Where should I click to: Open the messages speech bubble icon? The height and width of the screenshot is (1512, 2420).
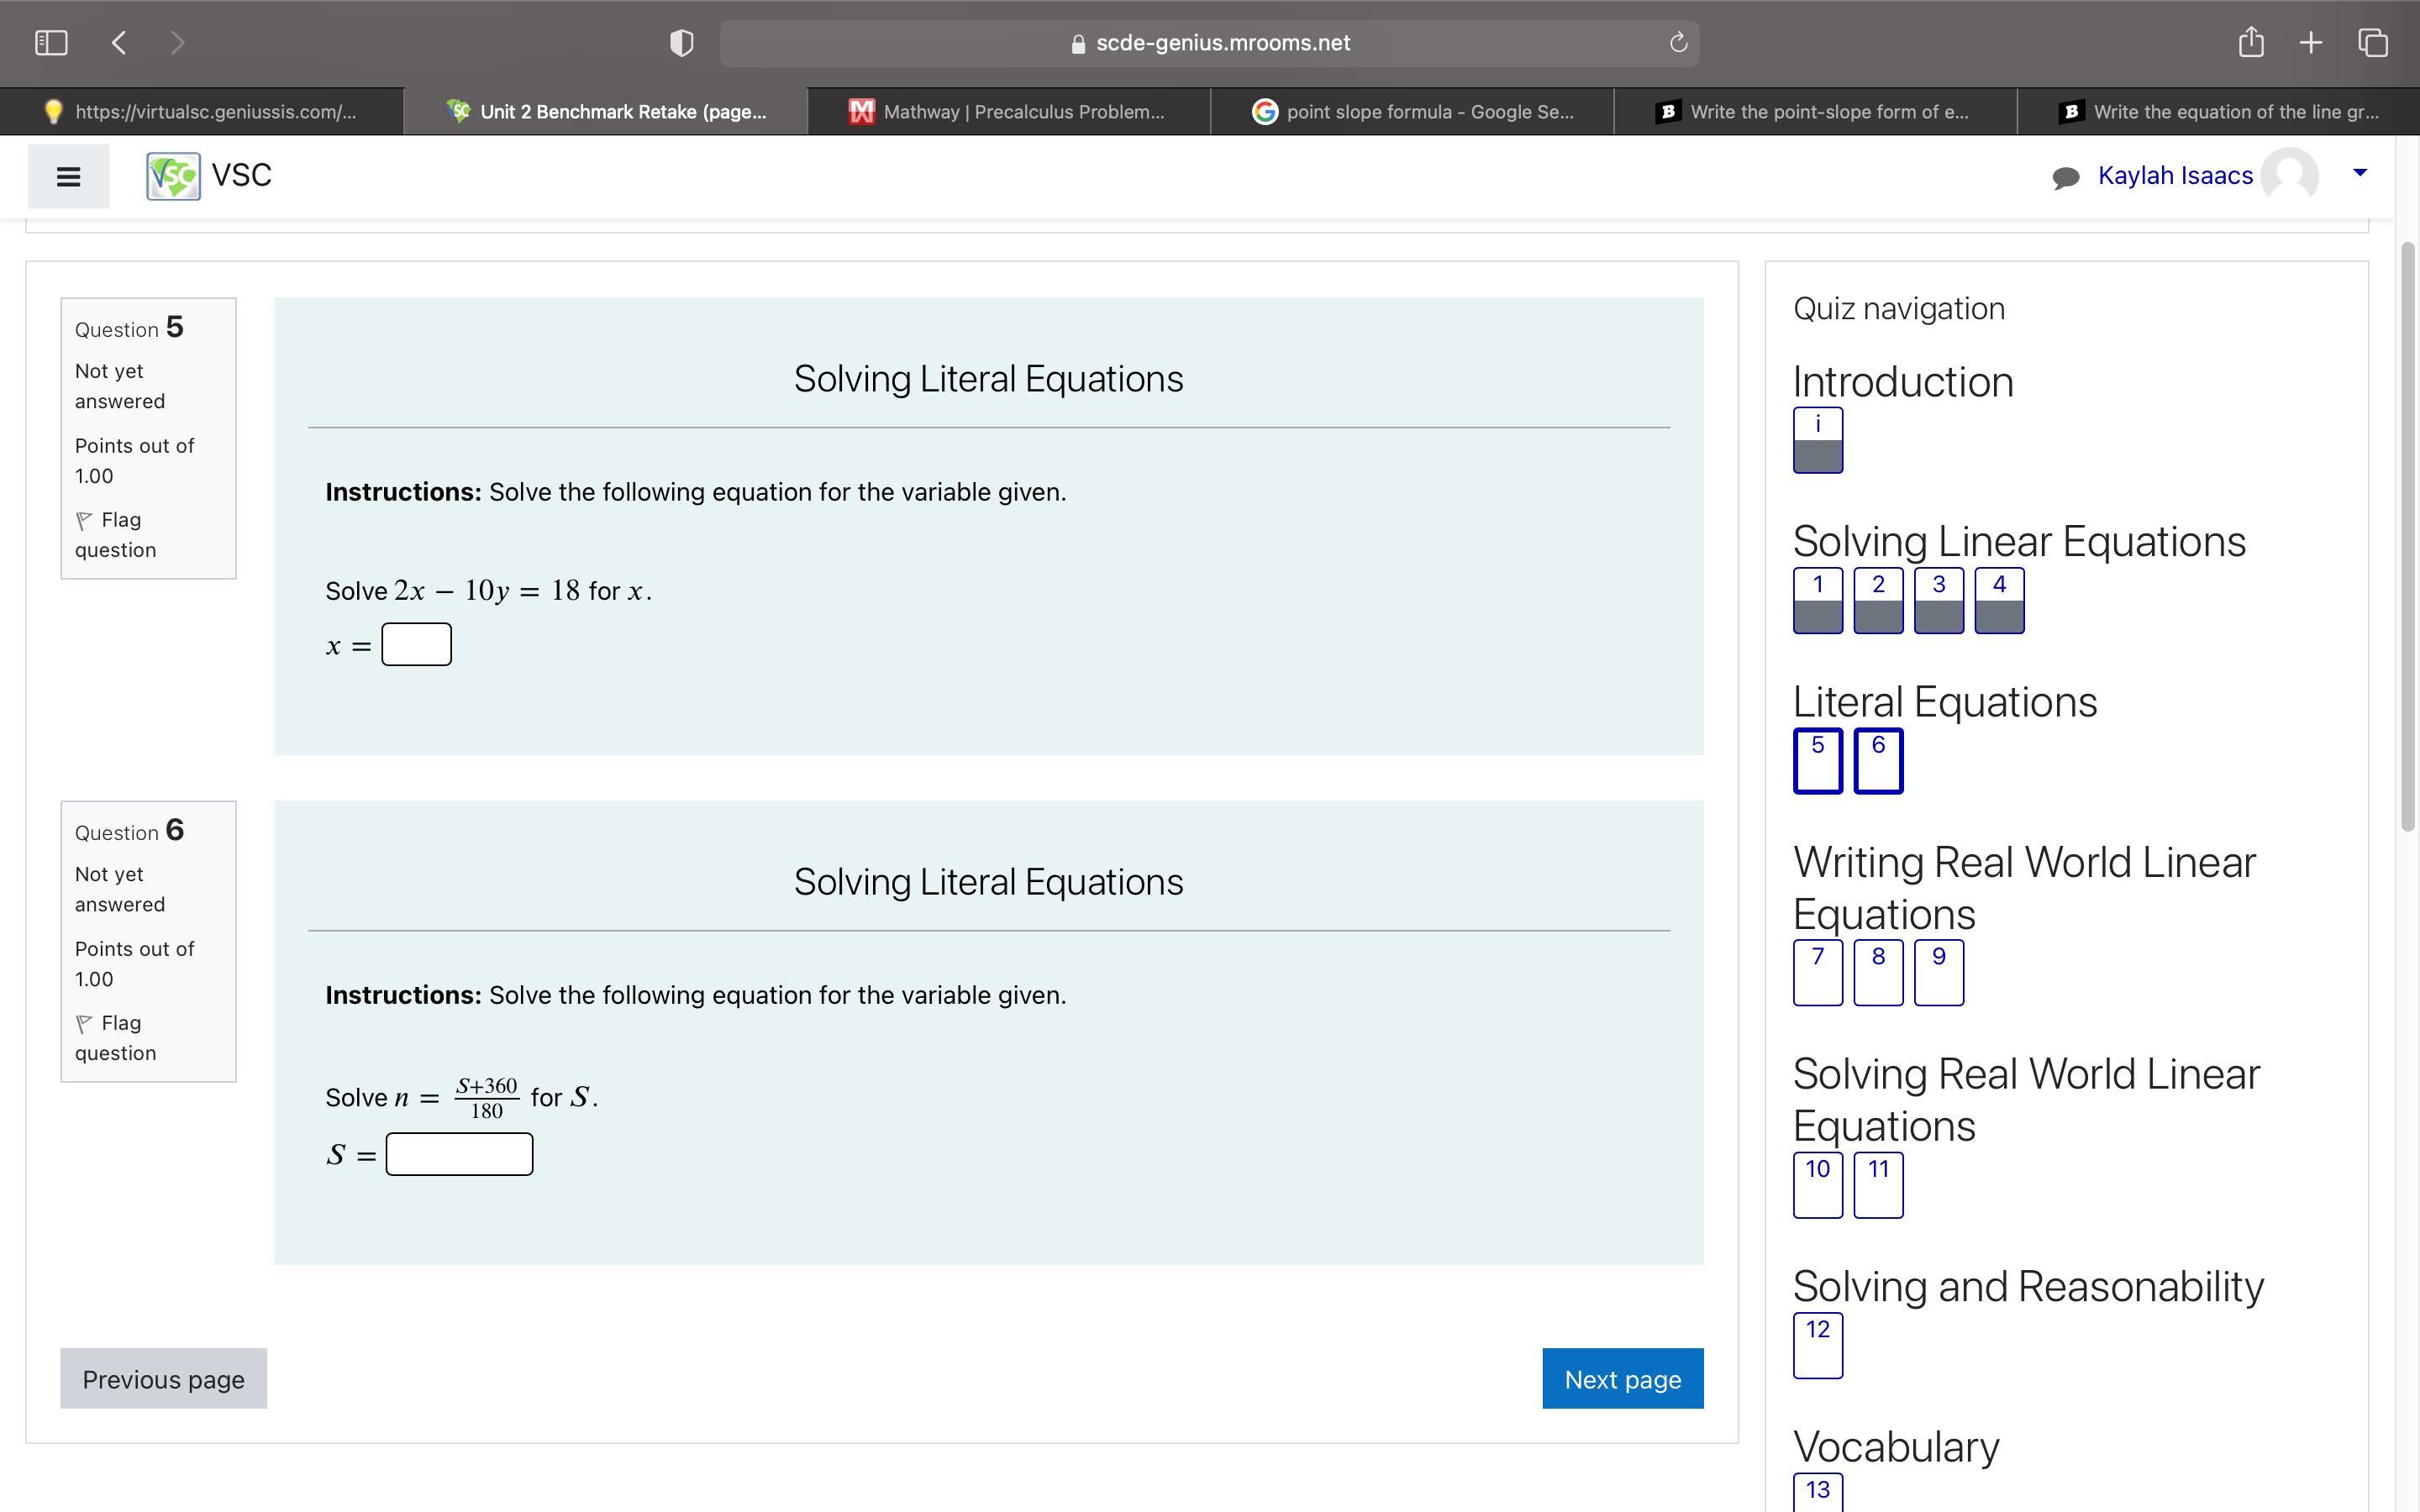[x=2065, y=177]
